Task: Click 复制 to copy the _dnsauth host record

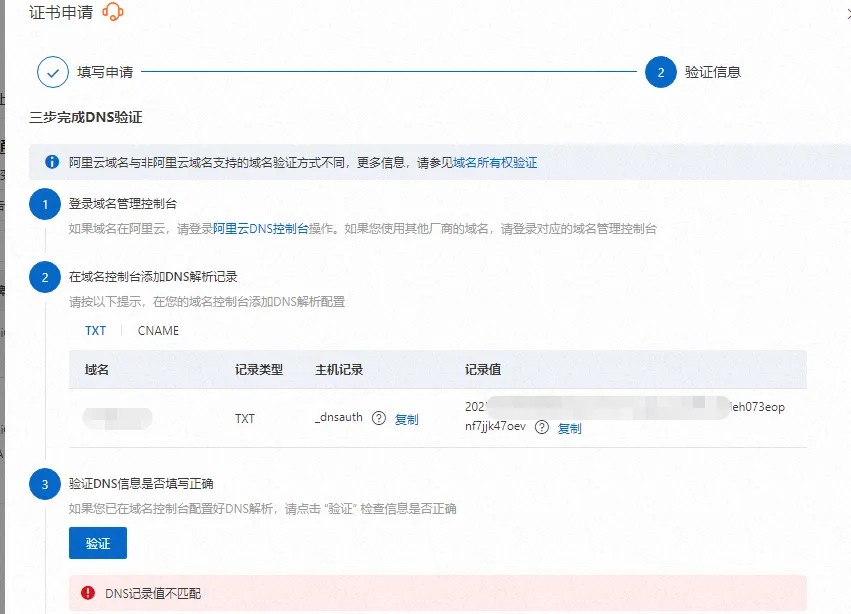Action: [409, 419]
